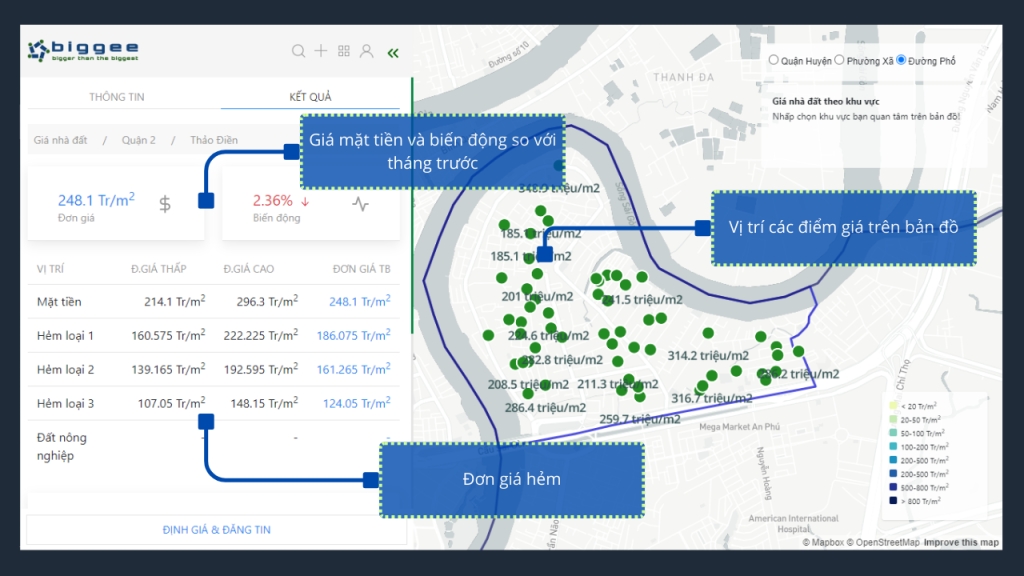Click the 314.2 triệu/m2 map price label
Screen dimensions: 1024x576
pyautogui.click(x=708, y=355)
